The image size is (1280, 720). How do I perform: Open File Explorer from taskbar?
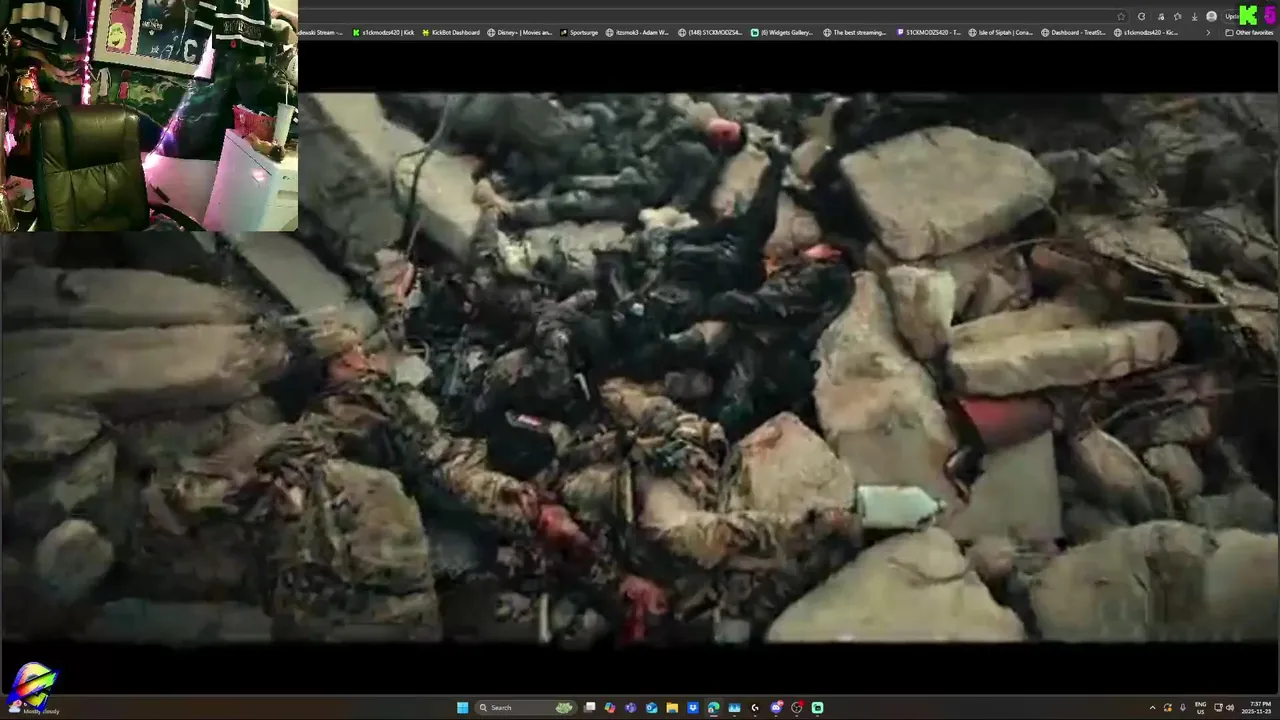[672, 707]
